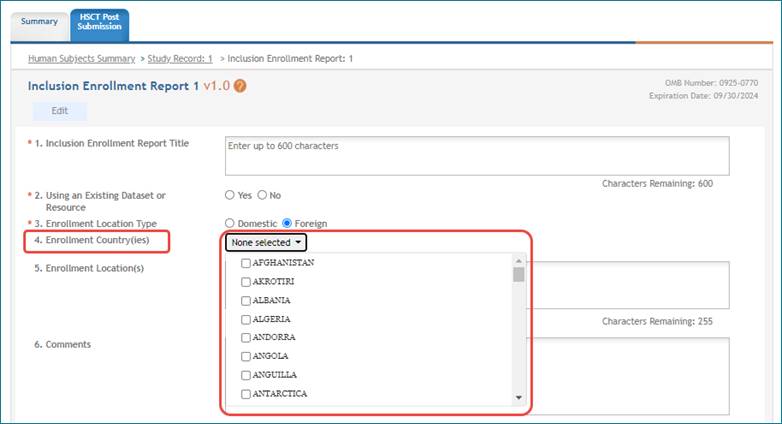Tick the ALBANIA checkbox
The image size is (782, 424).
(x=246, y=300)
